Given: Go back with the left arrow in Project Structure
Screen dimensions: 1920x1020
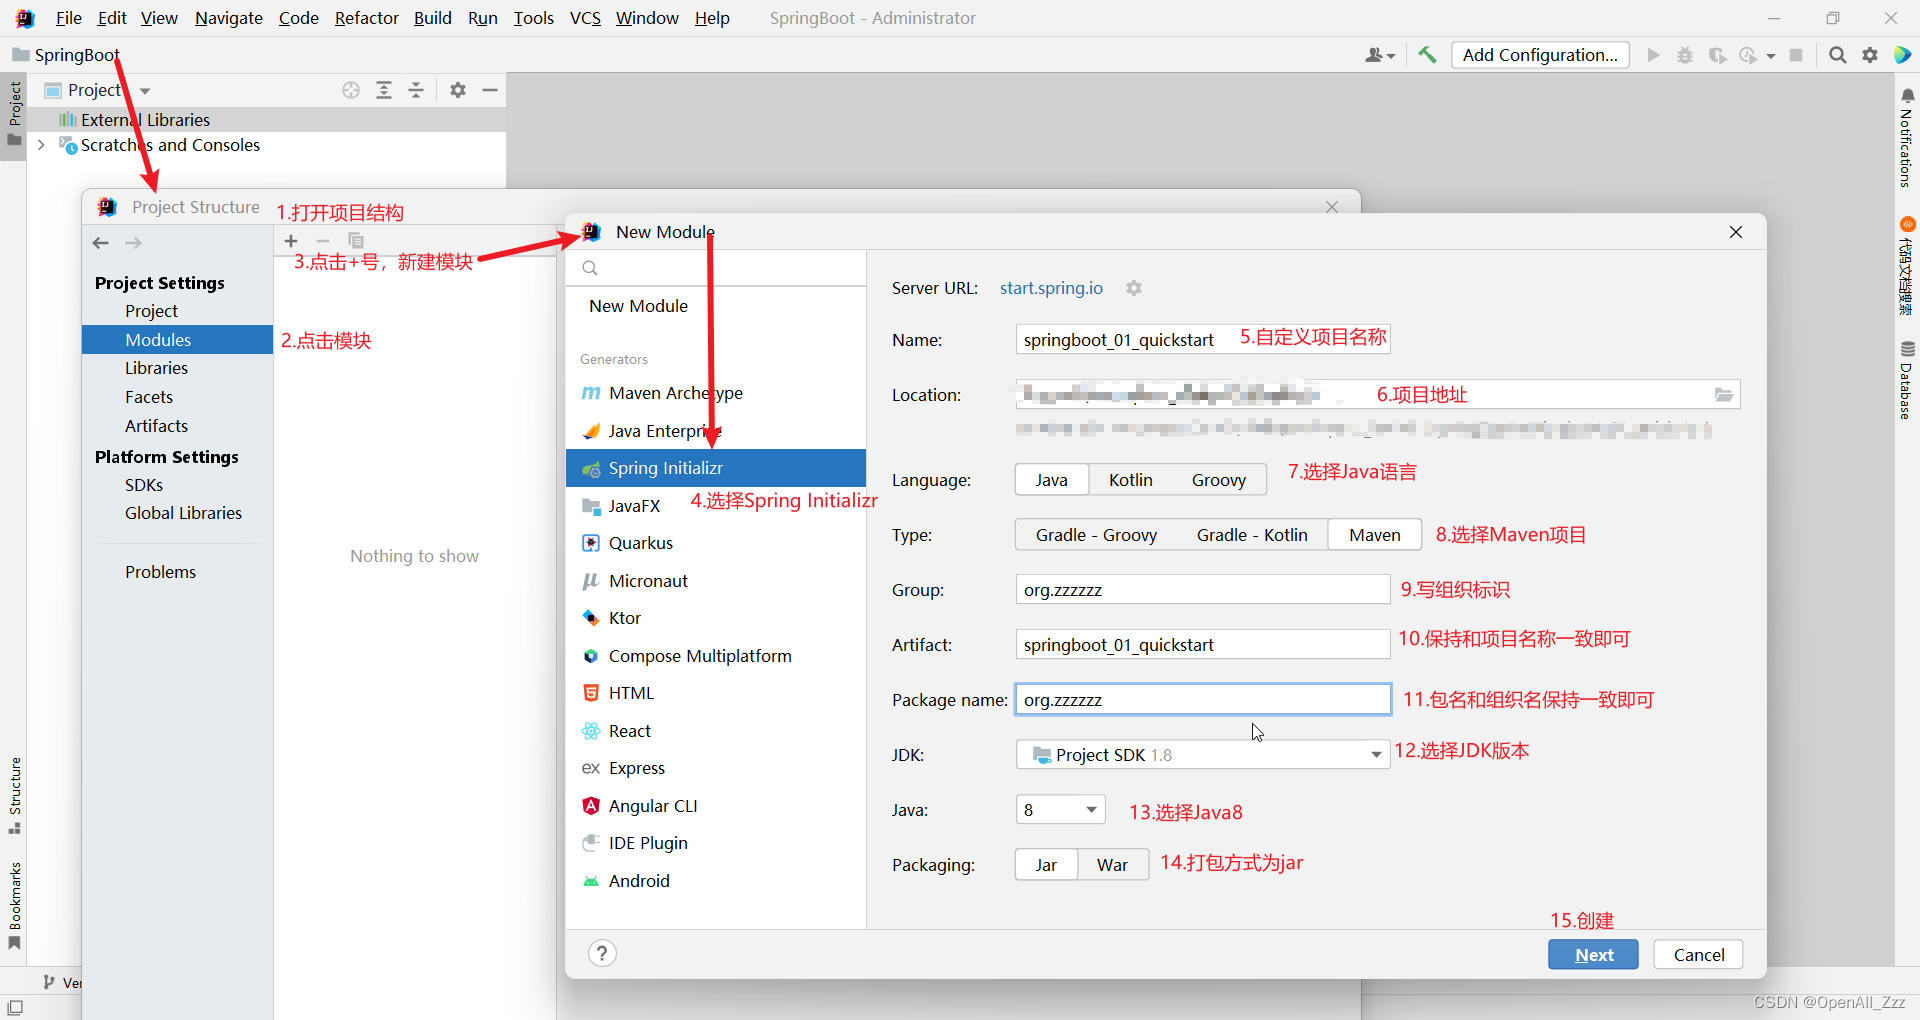Looking at the screenshot, I should (x=101, y=243).
